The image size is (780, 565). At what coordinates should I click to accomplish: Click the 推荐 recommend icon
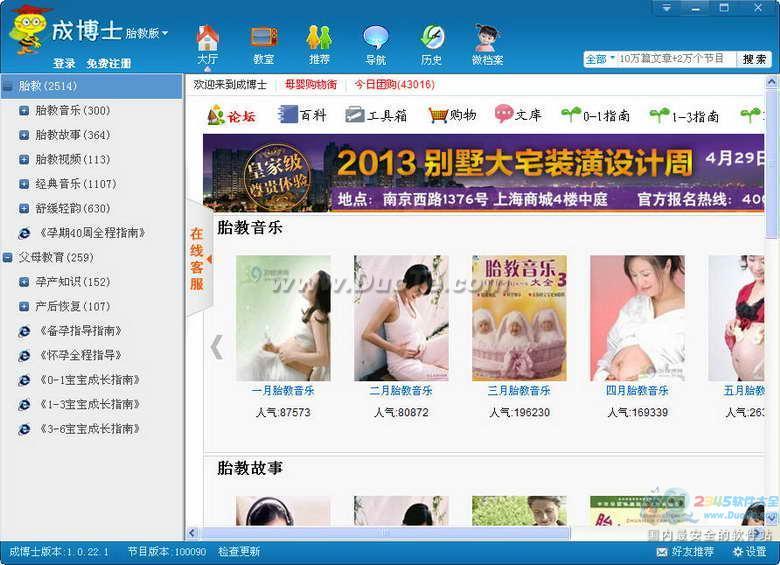point(319,40)
